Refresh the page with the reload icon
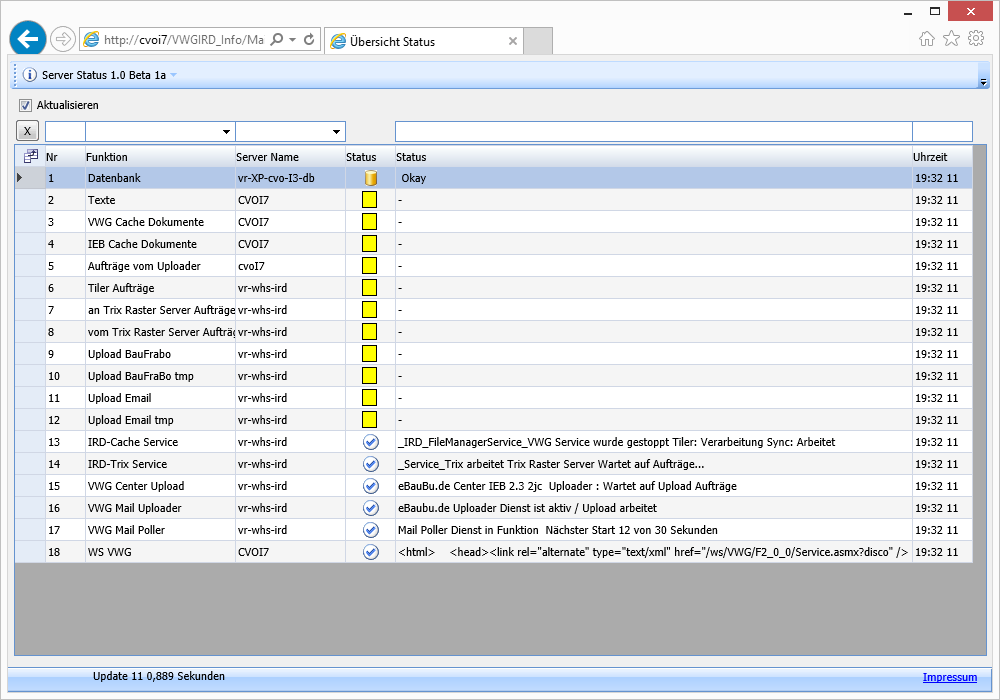Screen dimensions: 1000x700 (309, 40)
